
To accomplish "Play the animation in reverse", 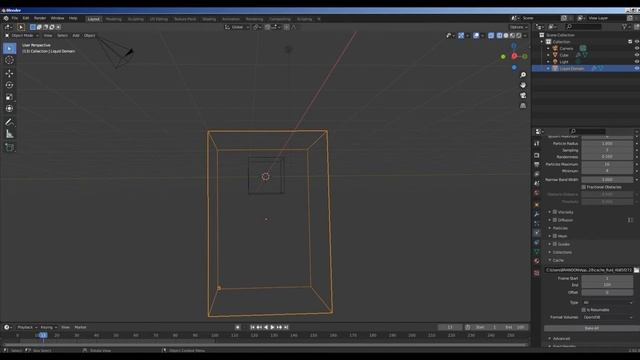I will click(x=266, y=327).
